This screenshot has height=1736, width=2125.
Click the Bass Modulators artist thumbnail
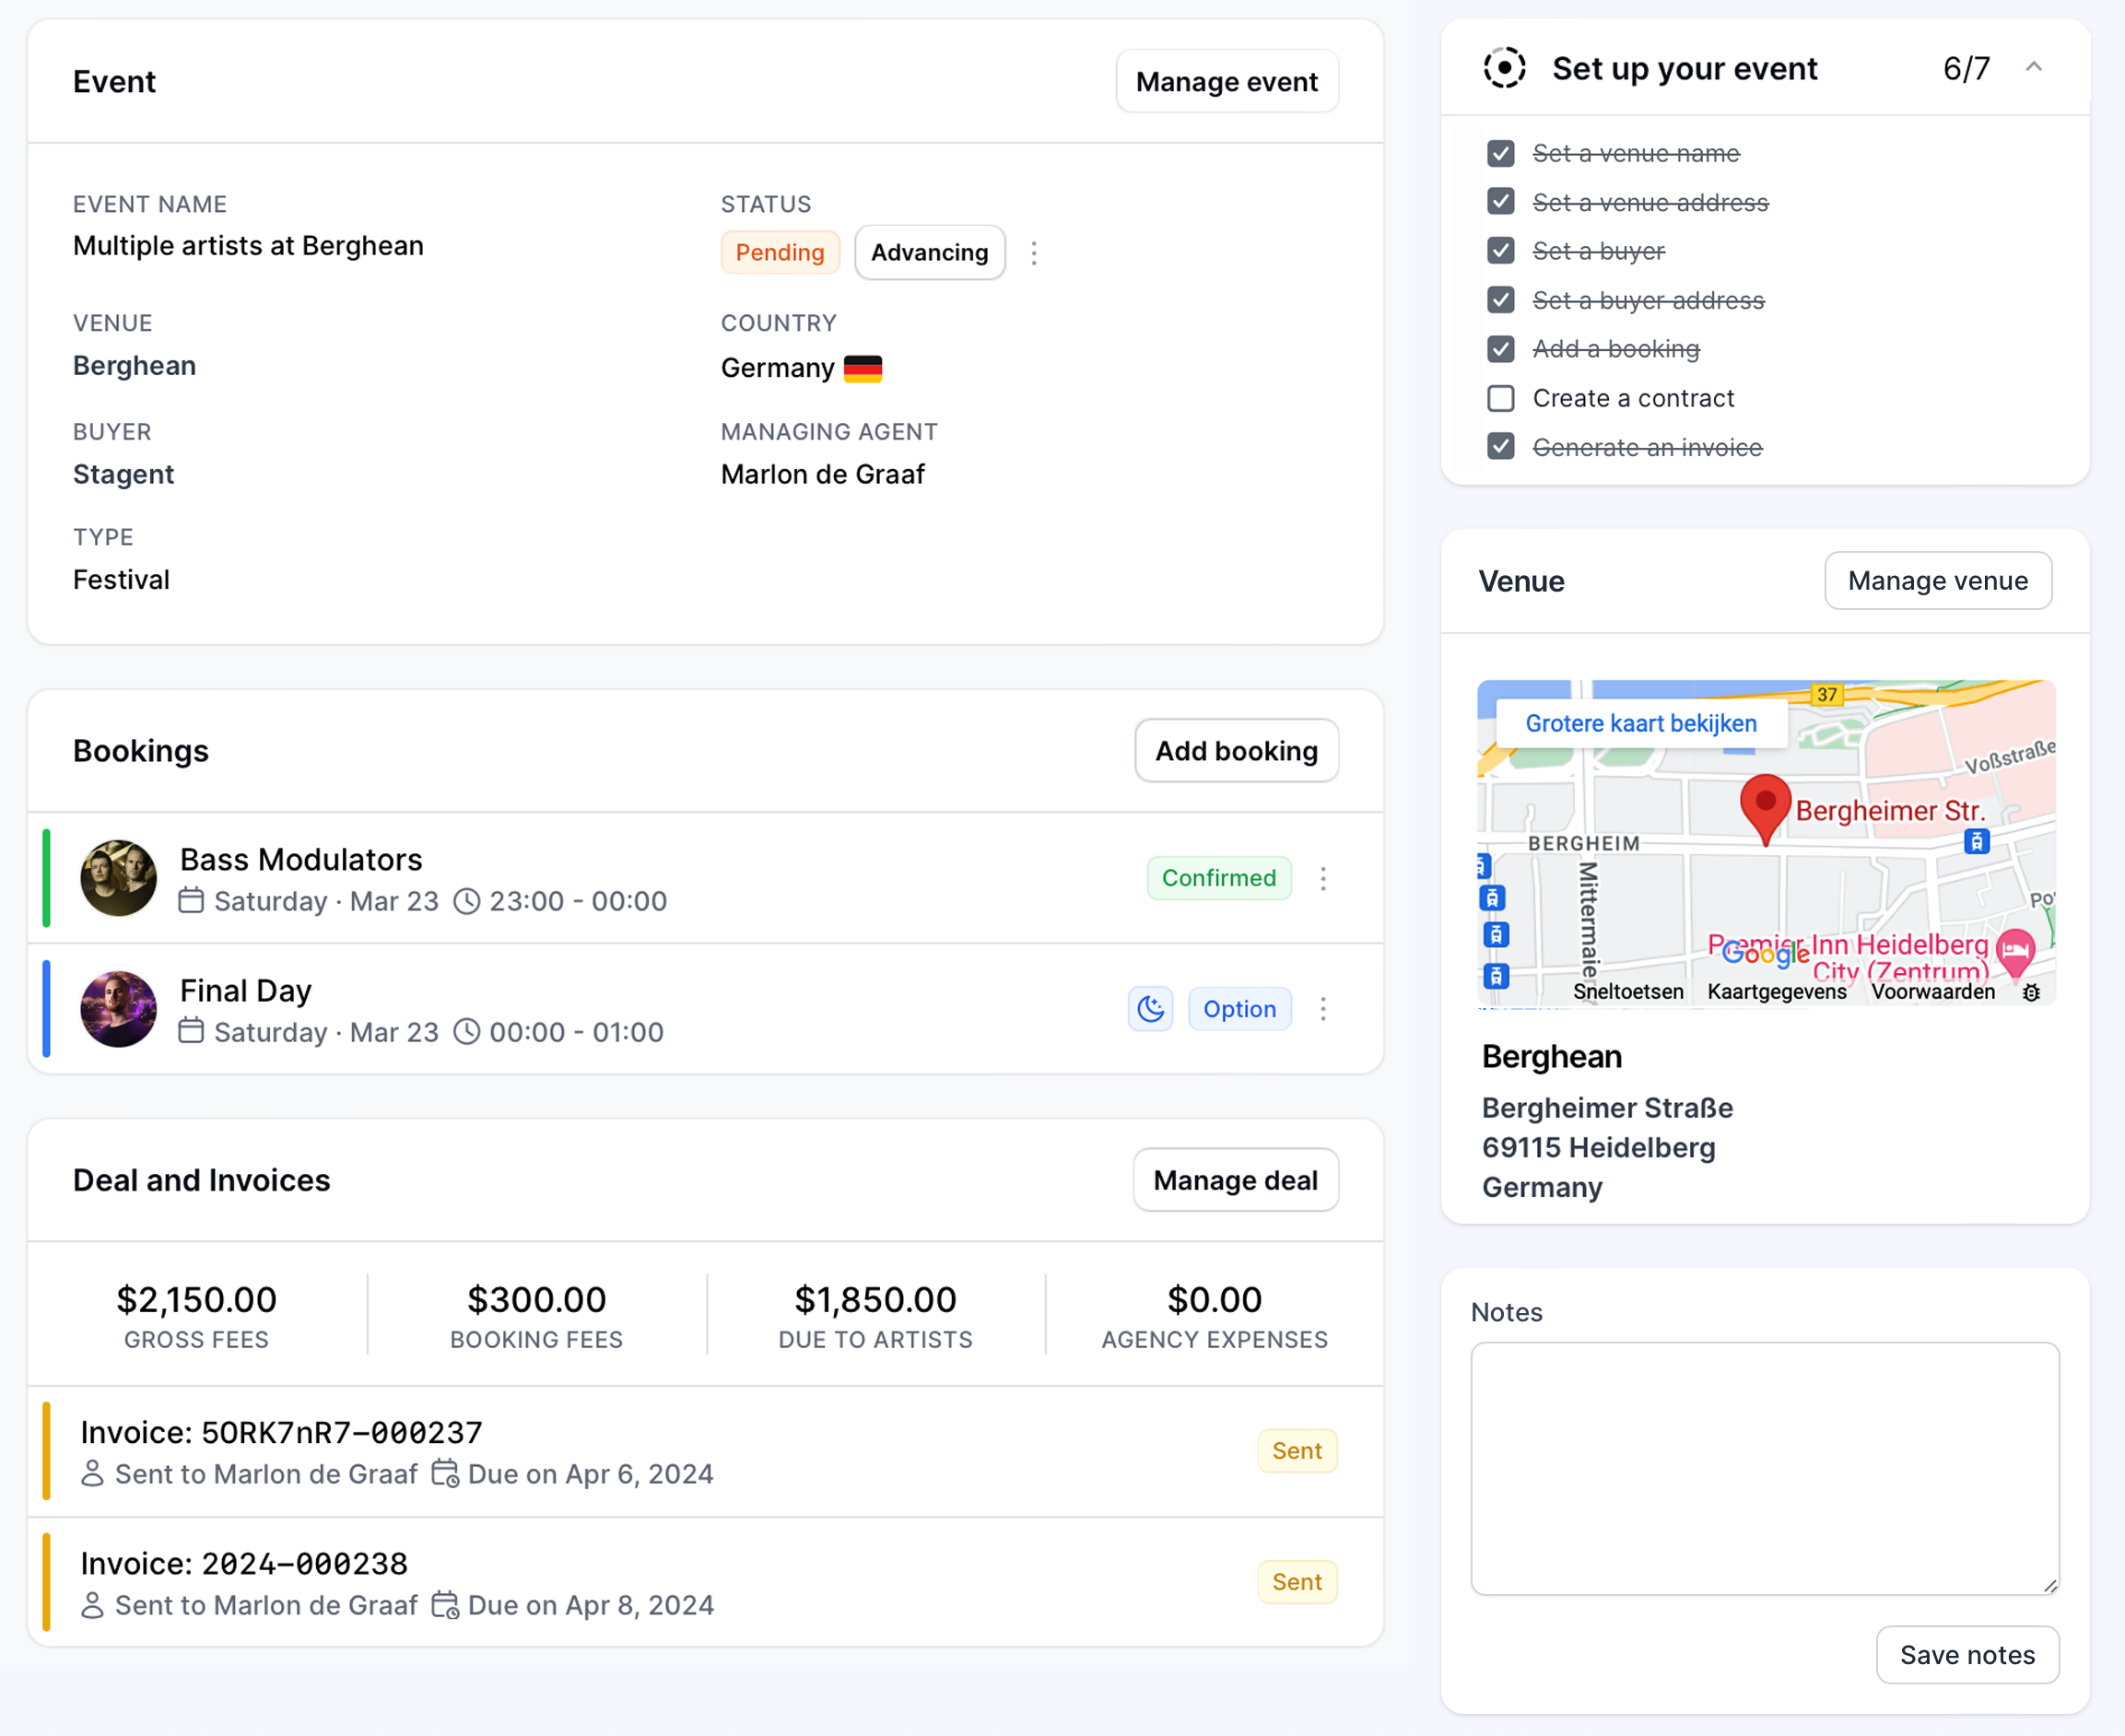coord(118,878)
